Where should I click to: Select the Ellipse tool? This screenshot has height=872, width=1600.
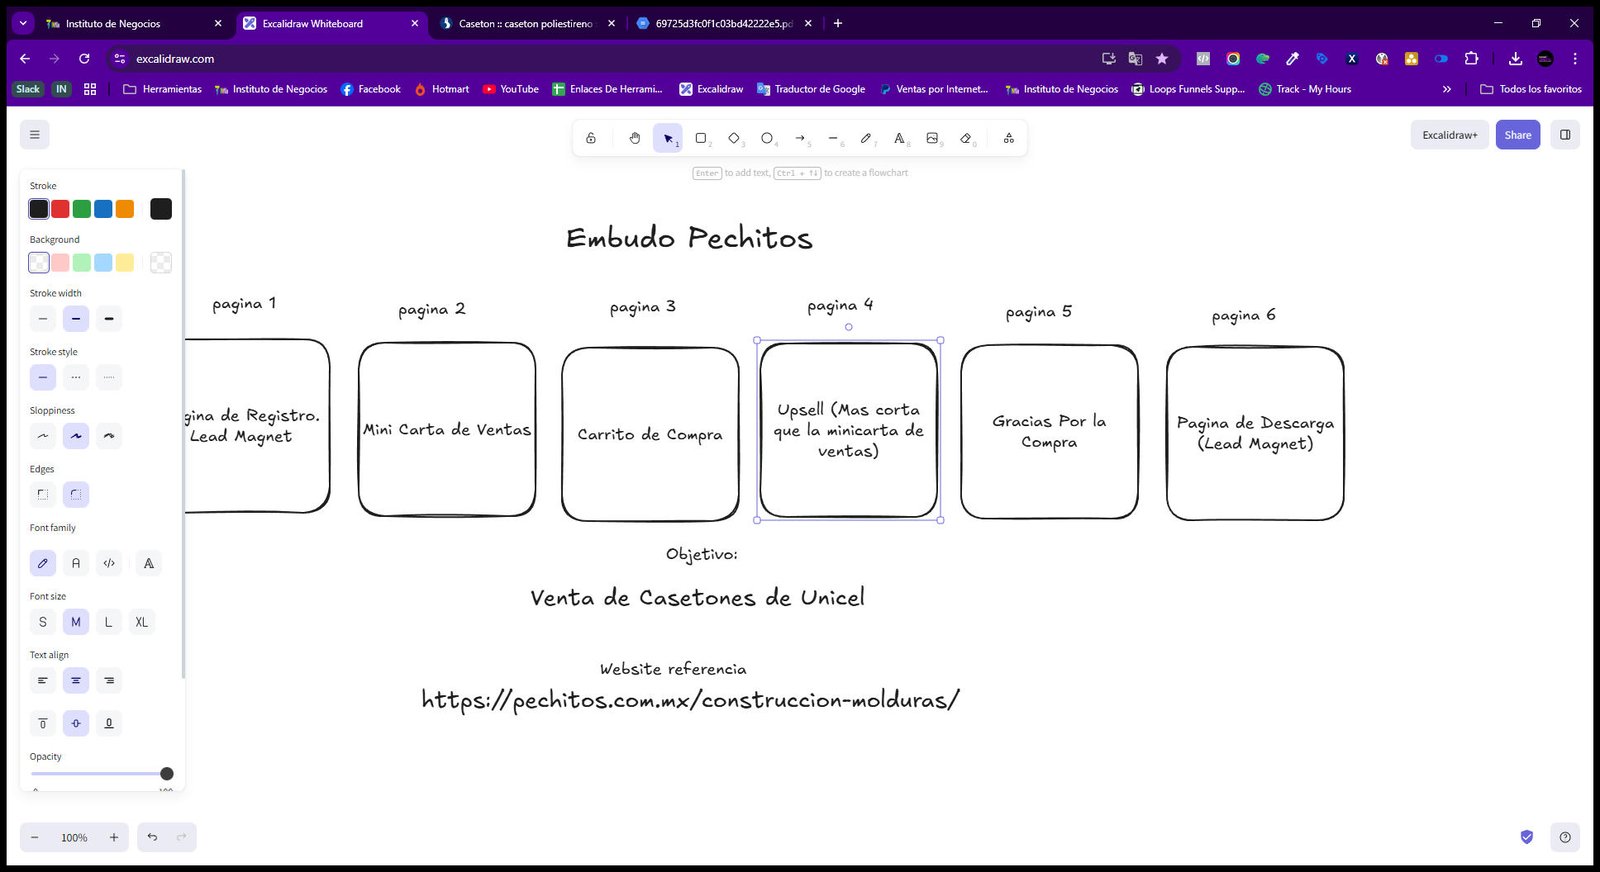click(x=767, y=138)
